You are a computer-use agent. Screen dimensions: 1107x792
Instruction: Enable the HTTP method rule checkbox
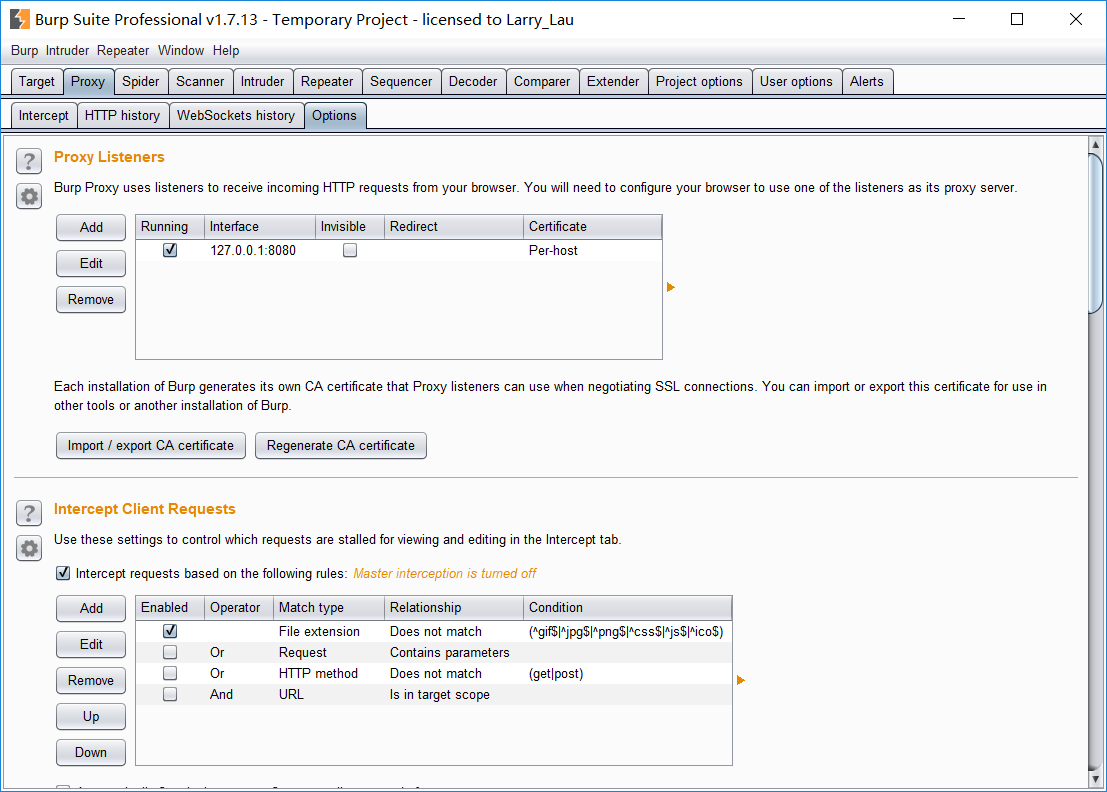(x=170, y=673)
